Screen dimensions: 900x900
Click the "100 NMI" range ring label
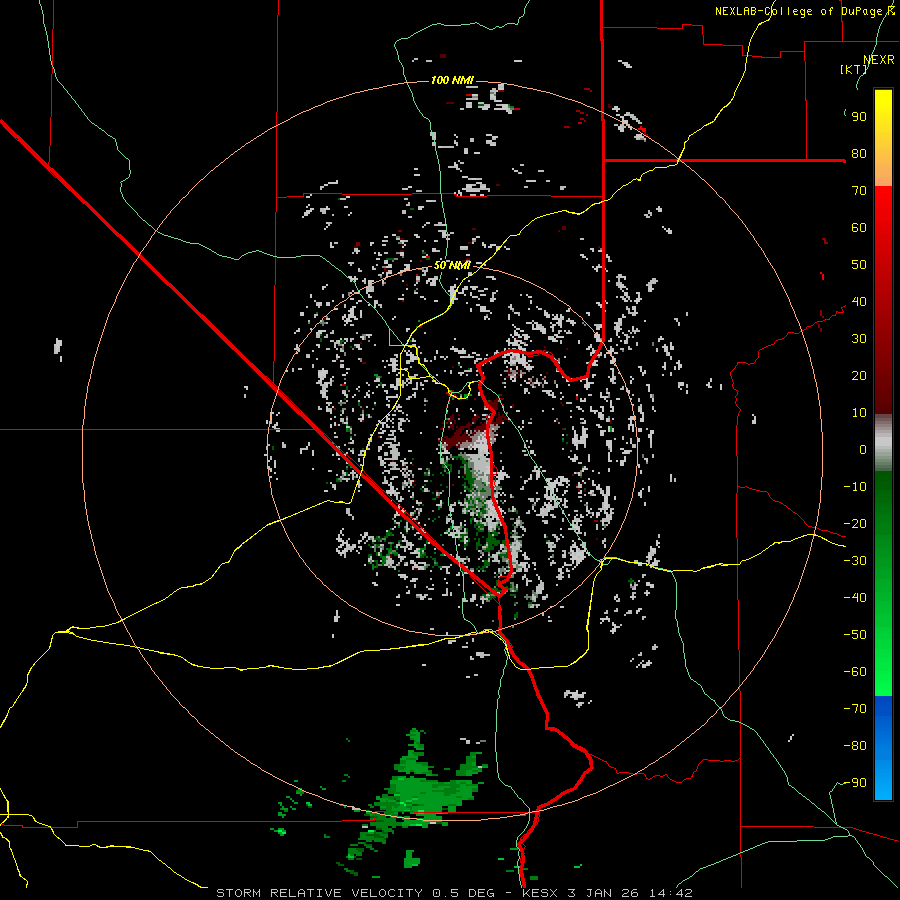[452, 80]
